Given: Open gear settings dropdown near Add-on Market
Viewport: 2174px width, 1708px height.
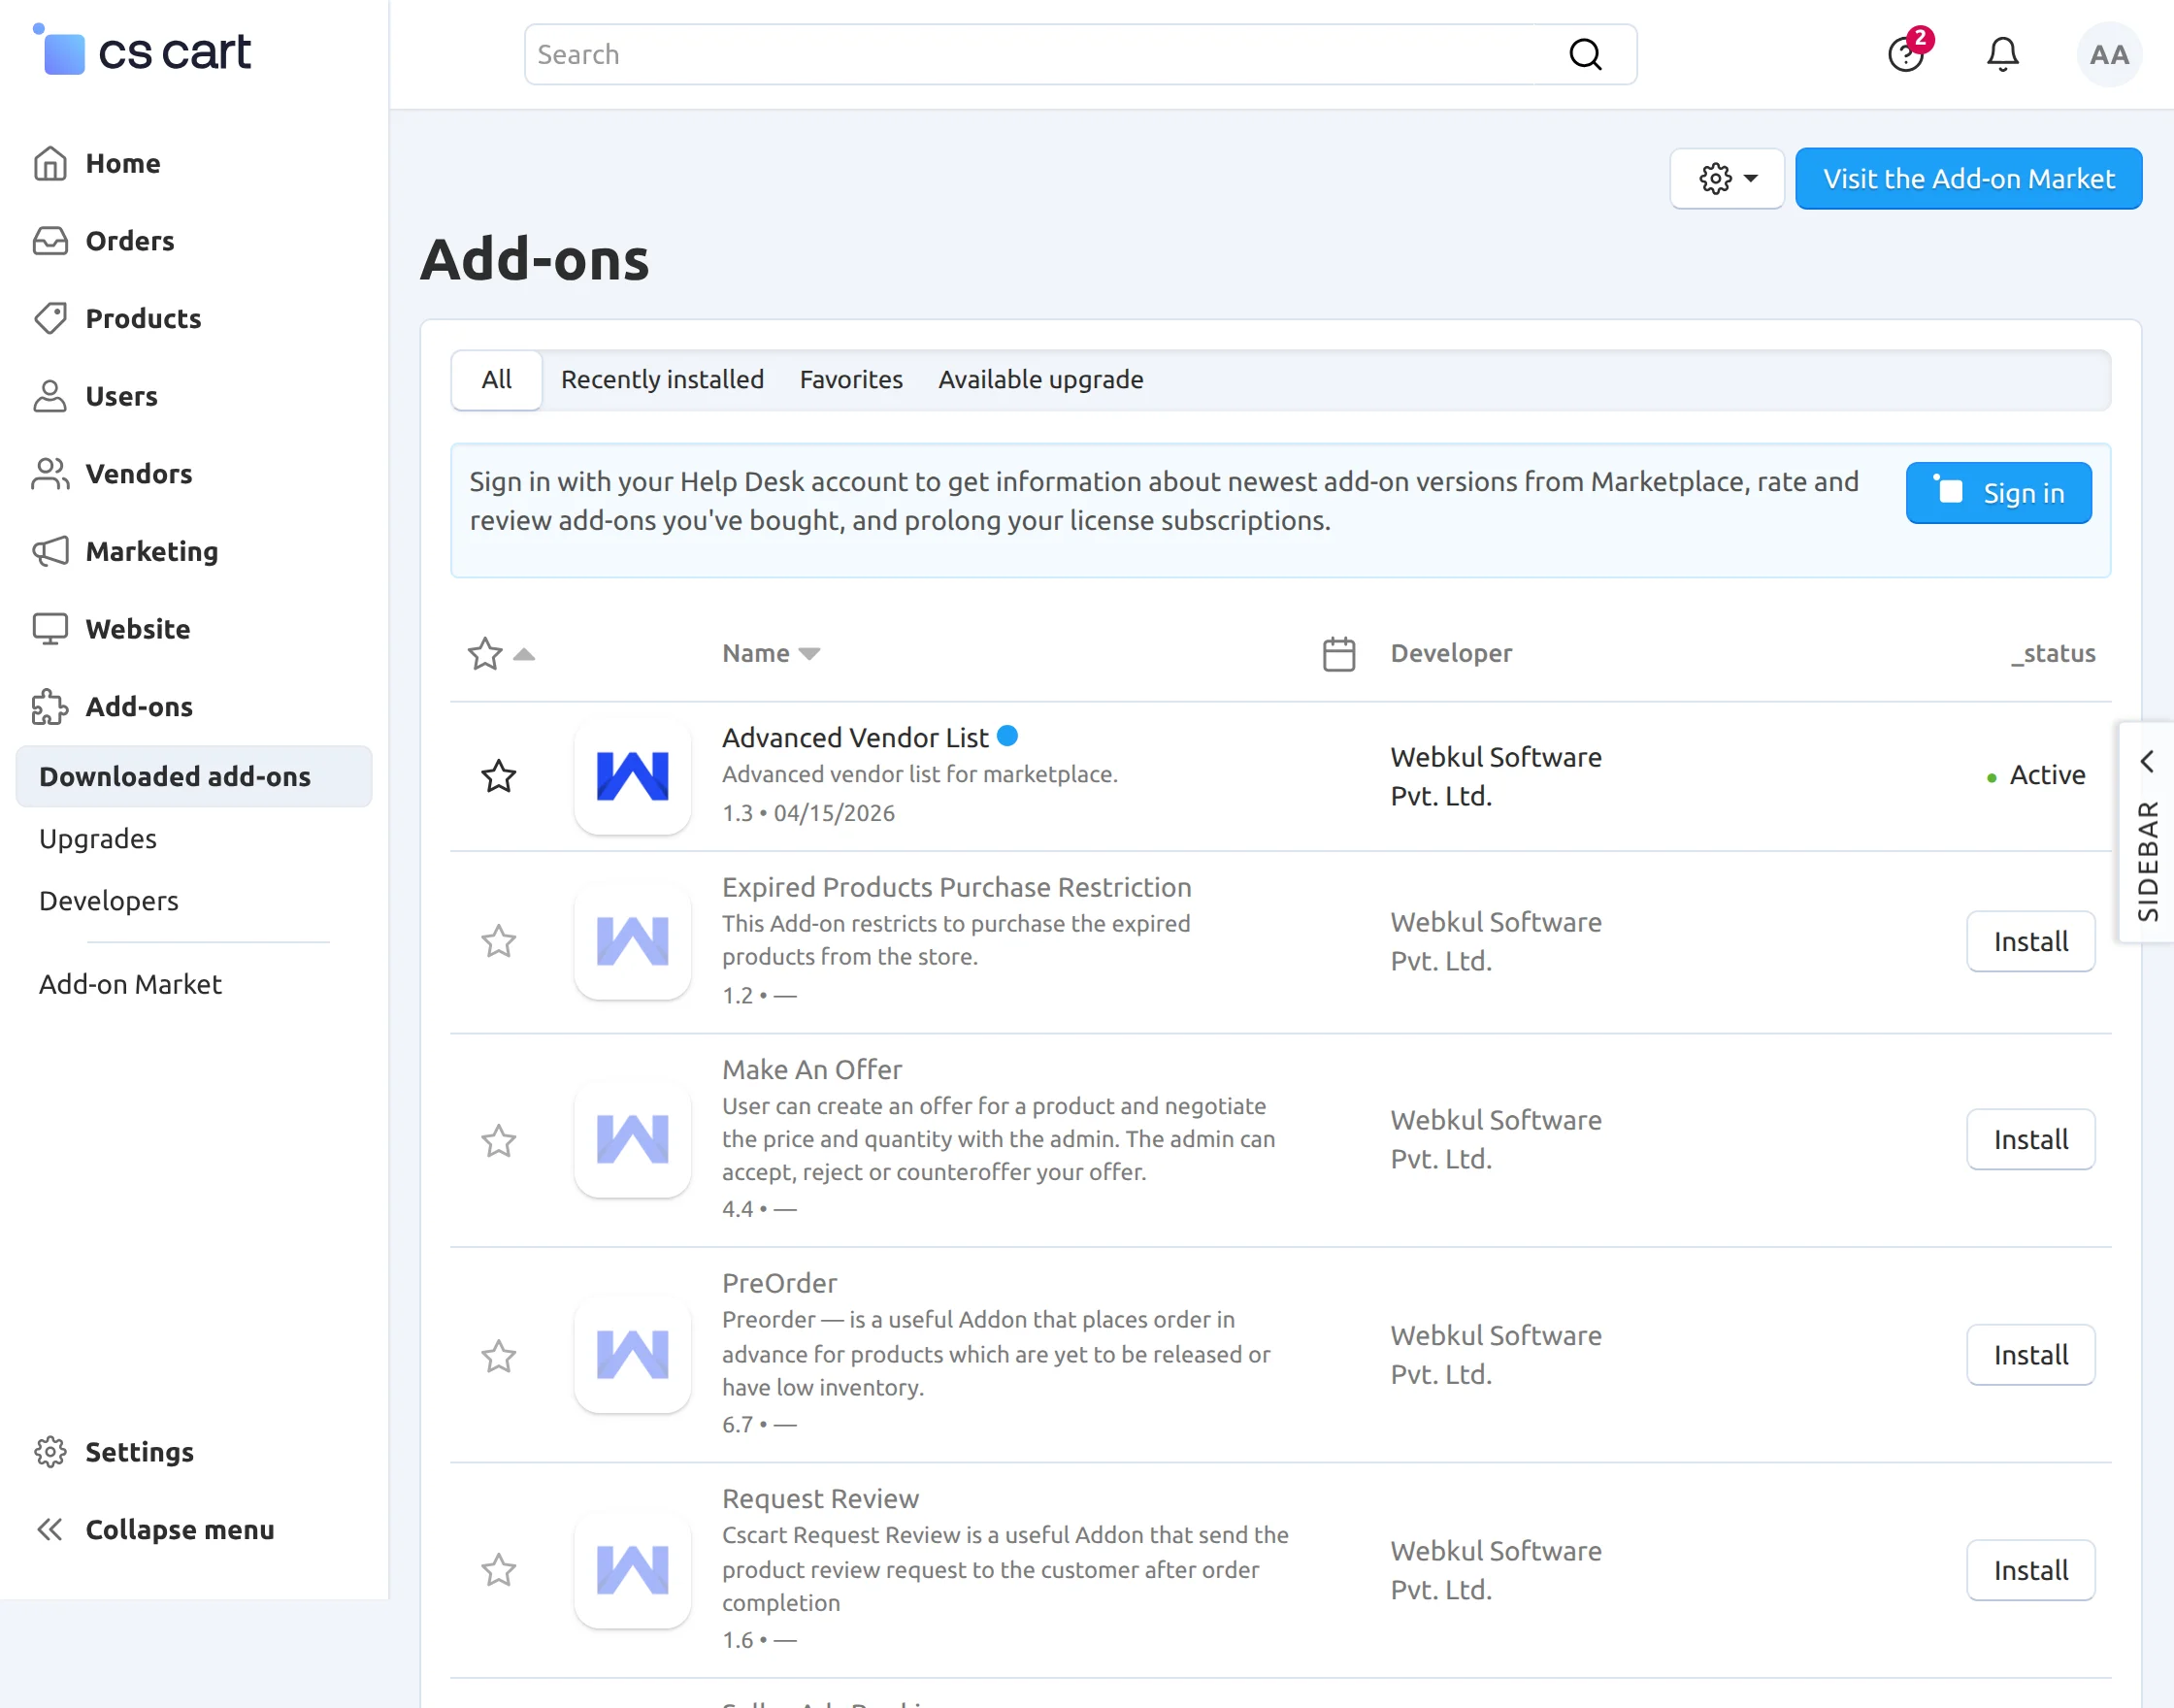Looking at the screenshot, I should pos(1727,179).
